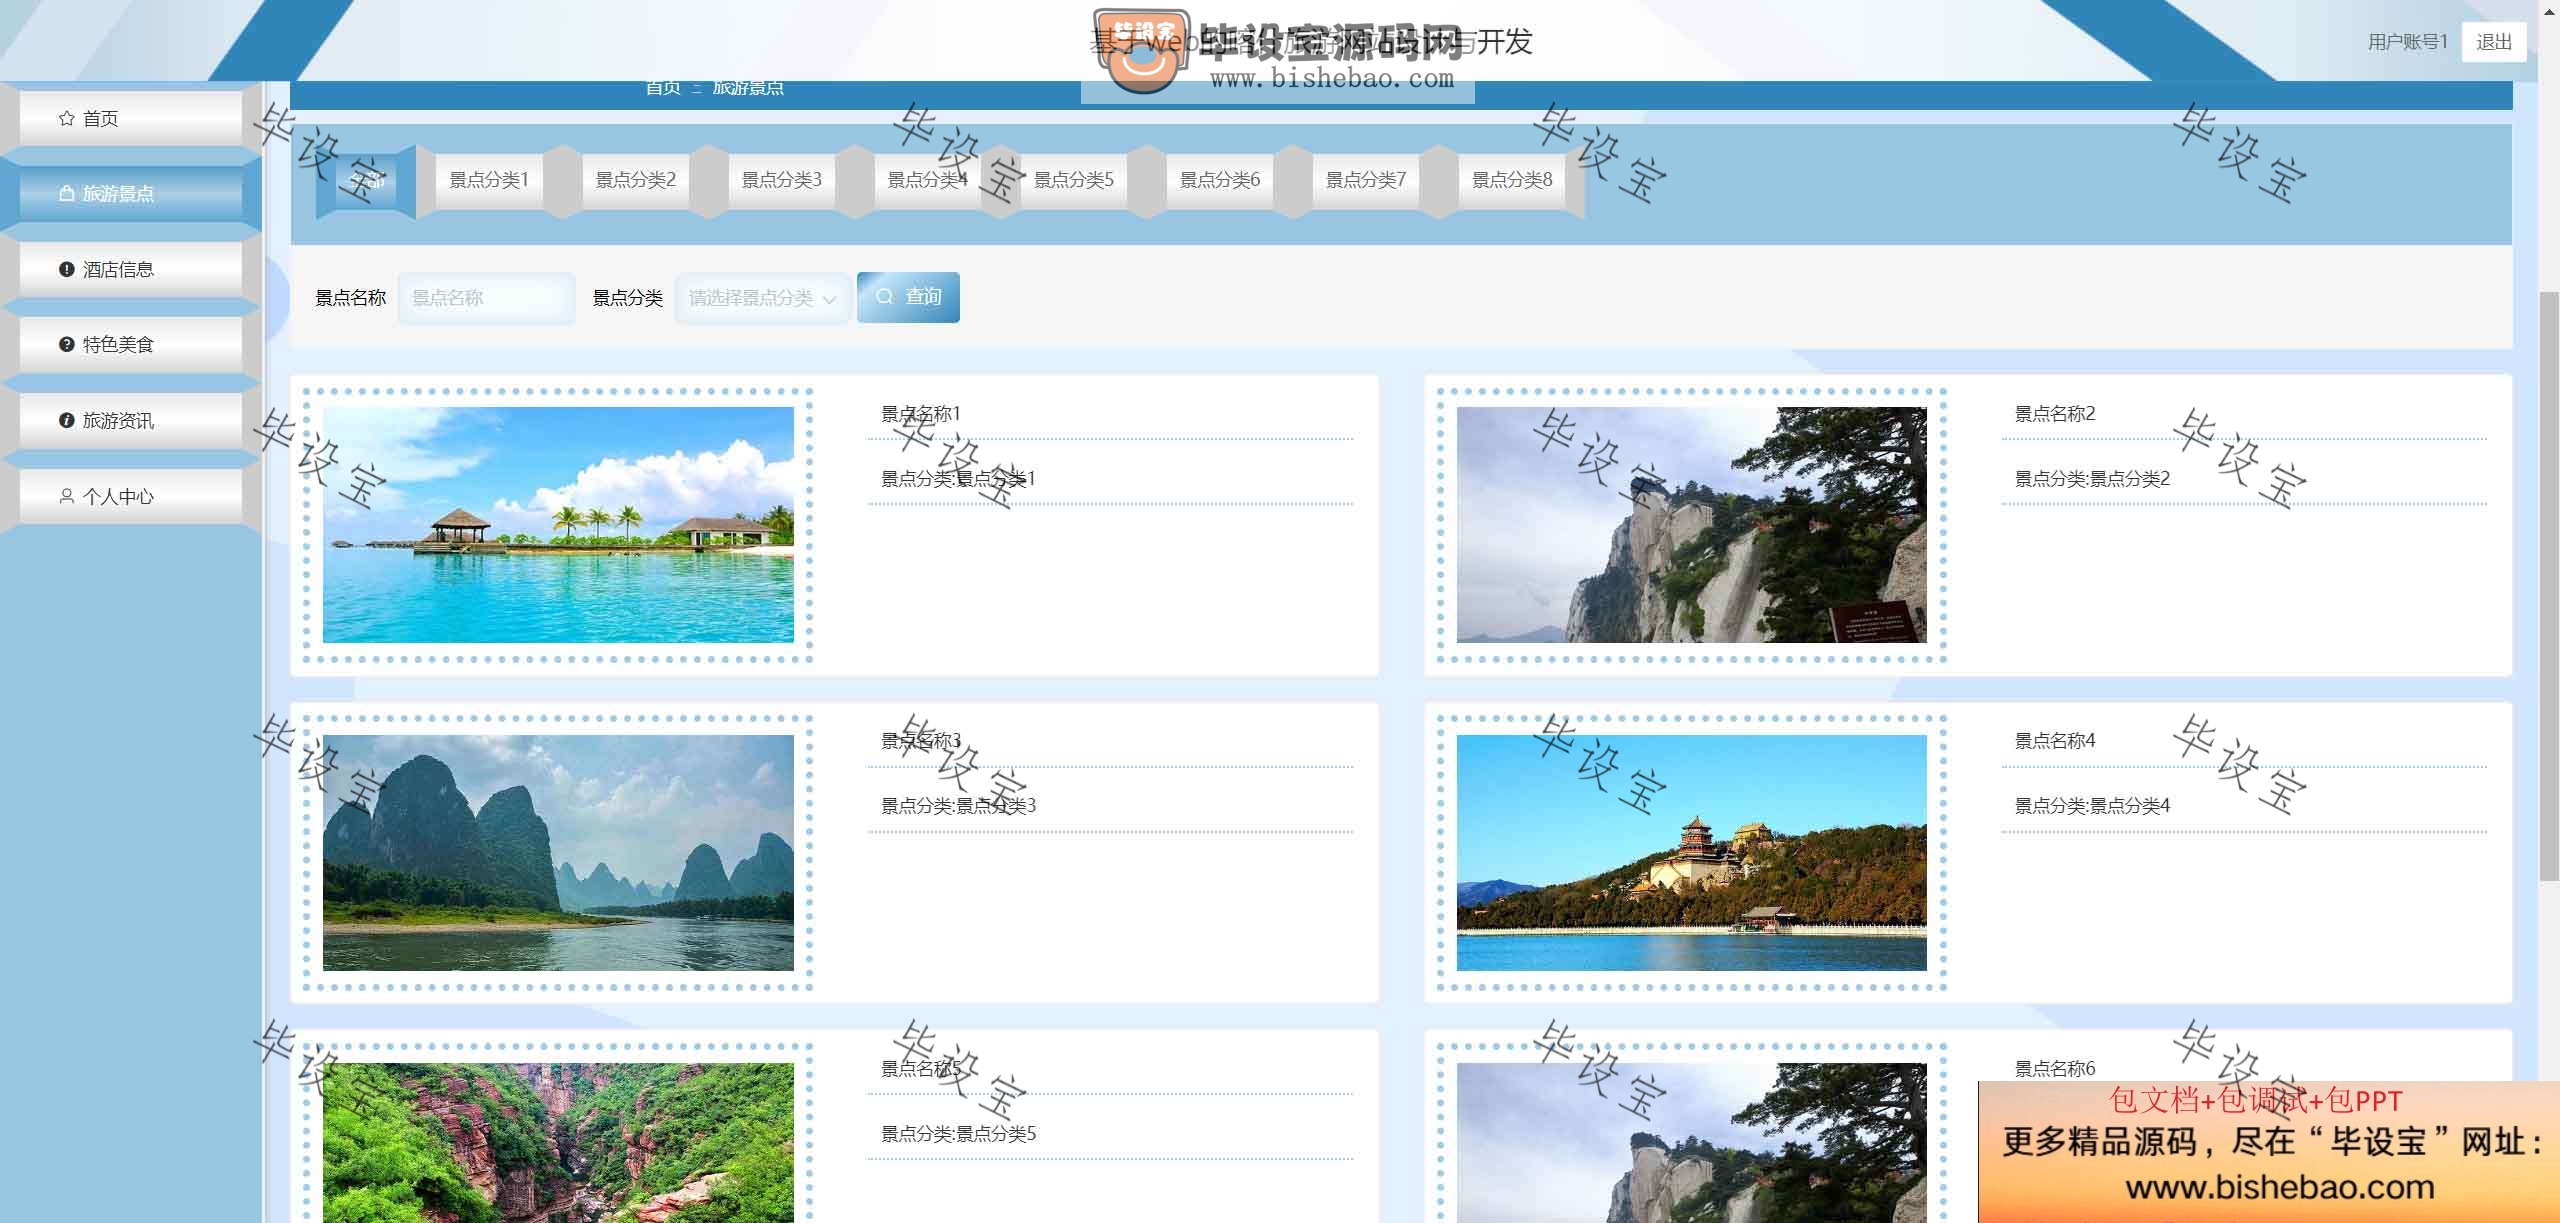This screenshot has width=2560, height=1223.
Task: Filter by 景点分类3 tab
Action: click(782, 180)
